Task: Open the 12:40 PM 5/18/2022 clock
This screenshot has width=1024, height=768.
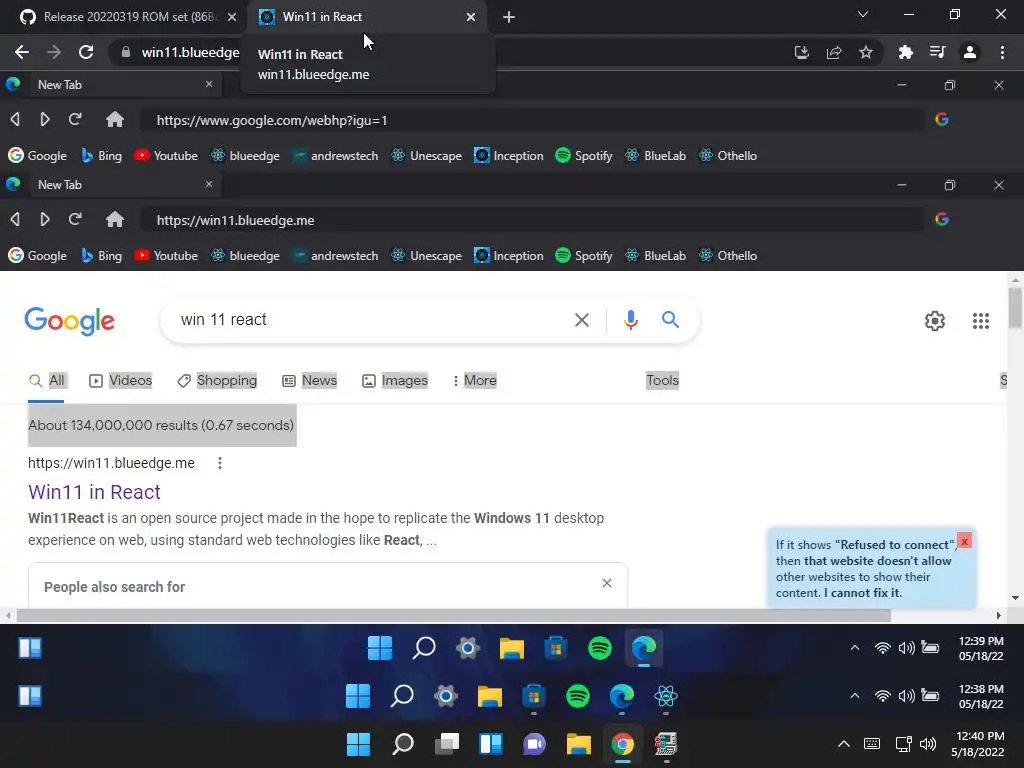Action: 978,744
